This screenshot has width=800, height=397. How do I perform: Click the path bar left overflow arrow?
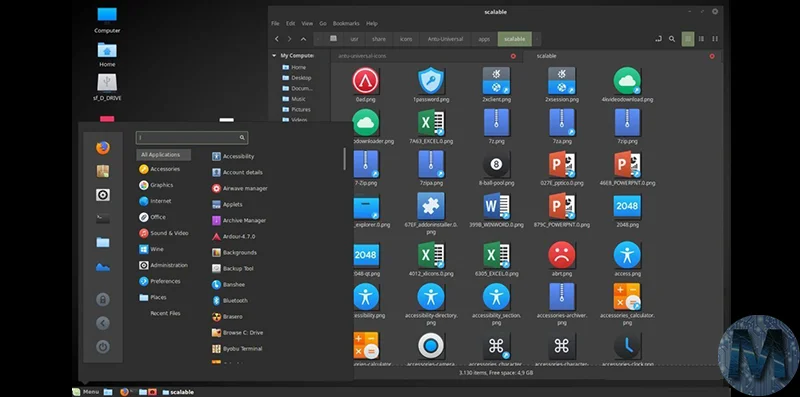point(318,39)
